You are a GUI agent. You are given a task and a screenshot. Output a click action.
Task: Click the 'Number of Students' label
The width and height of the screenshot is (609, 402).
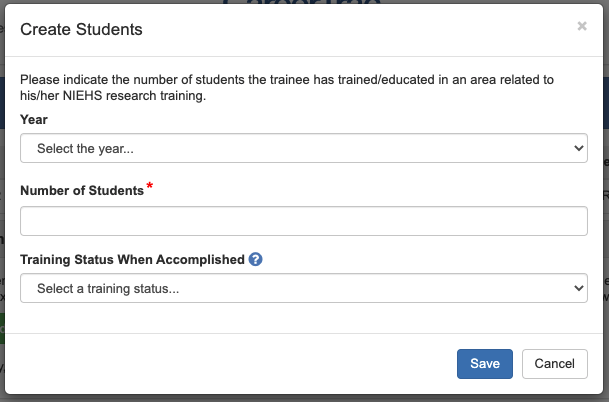click(x=82, y=190)
